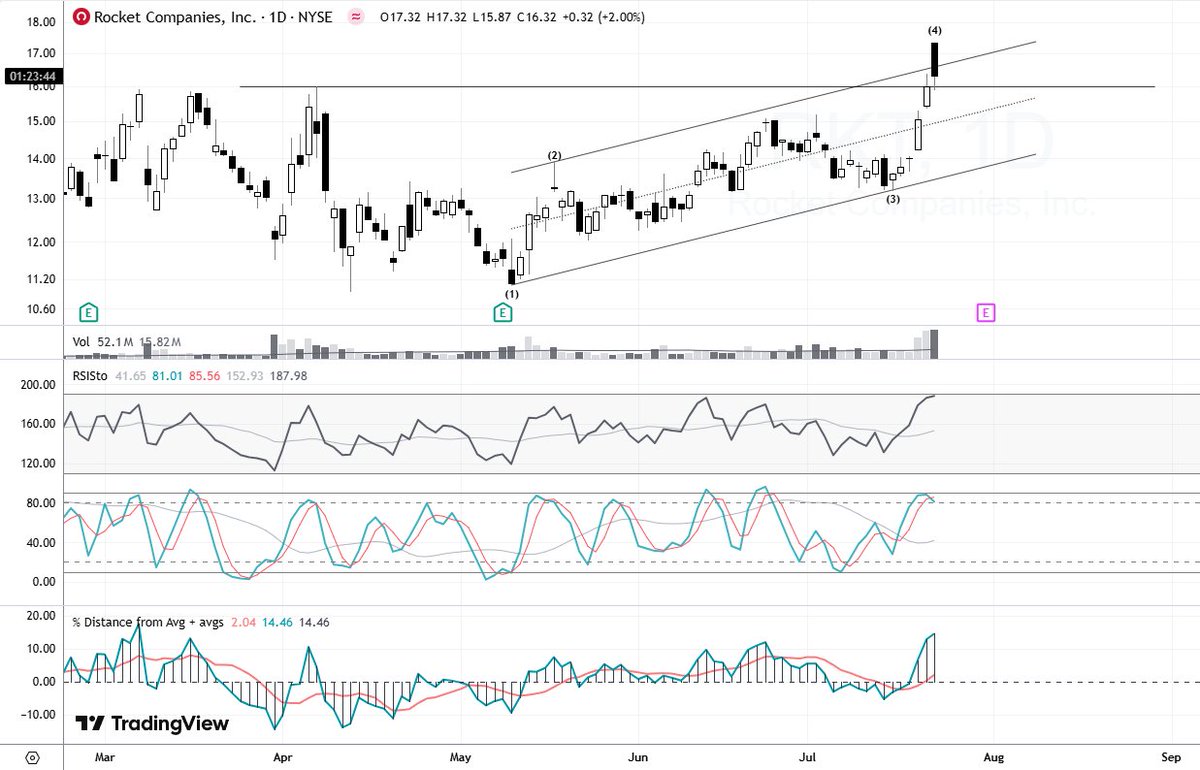Click the 11.20 price axis label
The width and height of the screenshot is (1200, 770).
point(41,279)
